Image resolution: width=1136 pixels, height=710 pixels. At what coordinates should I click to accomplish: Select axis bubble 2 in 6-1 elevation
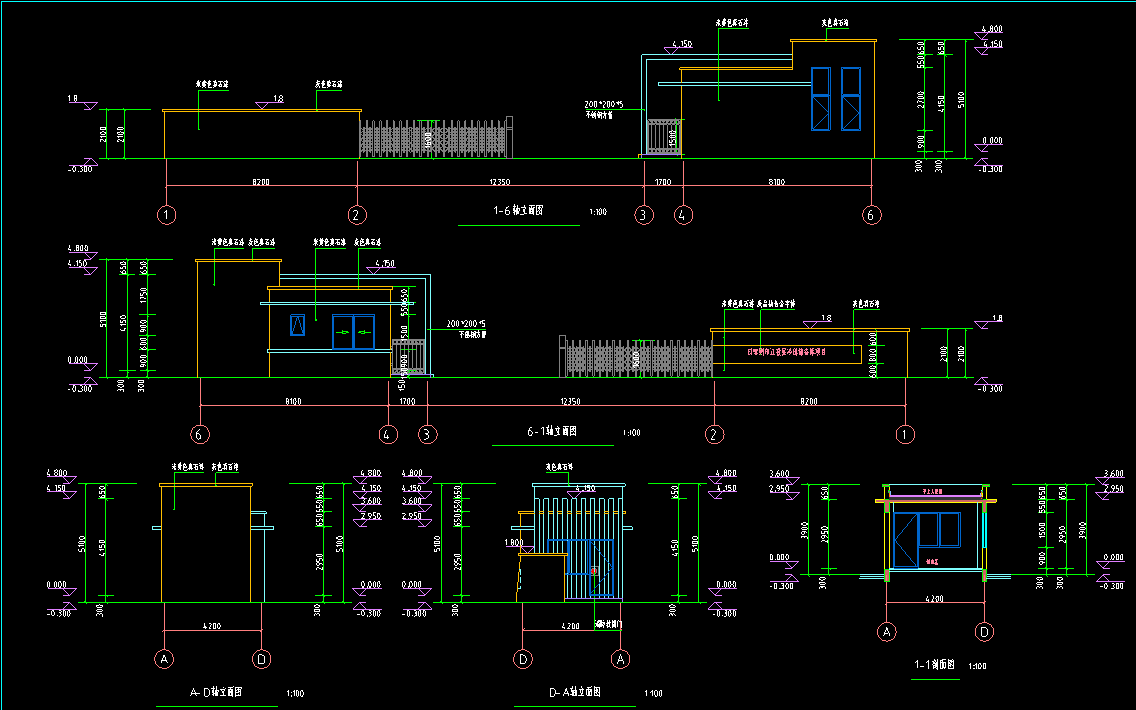click(x=714, y=435)
